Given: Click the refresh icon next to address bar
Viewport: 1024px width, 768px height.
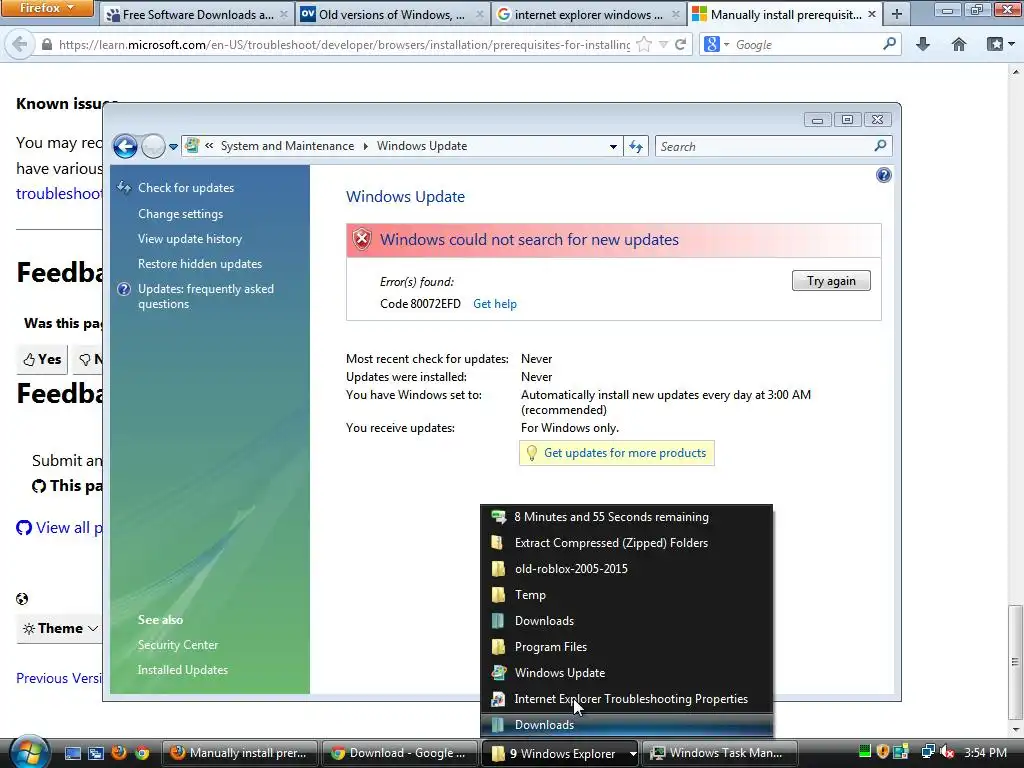Looking at the screenshot, I should [636, 146].
